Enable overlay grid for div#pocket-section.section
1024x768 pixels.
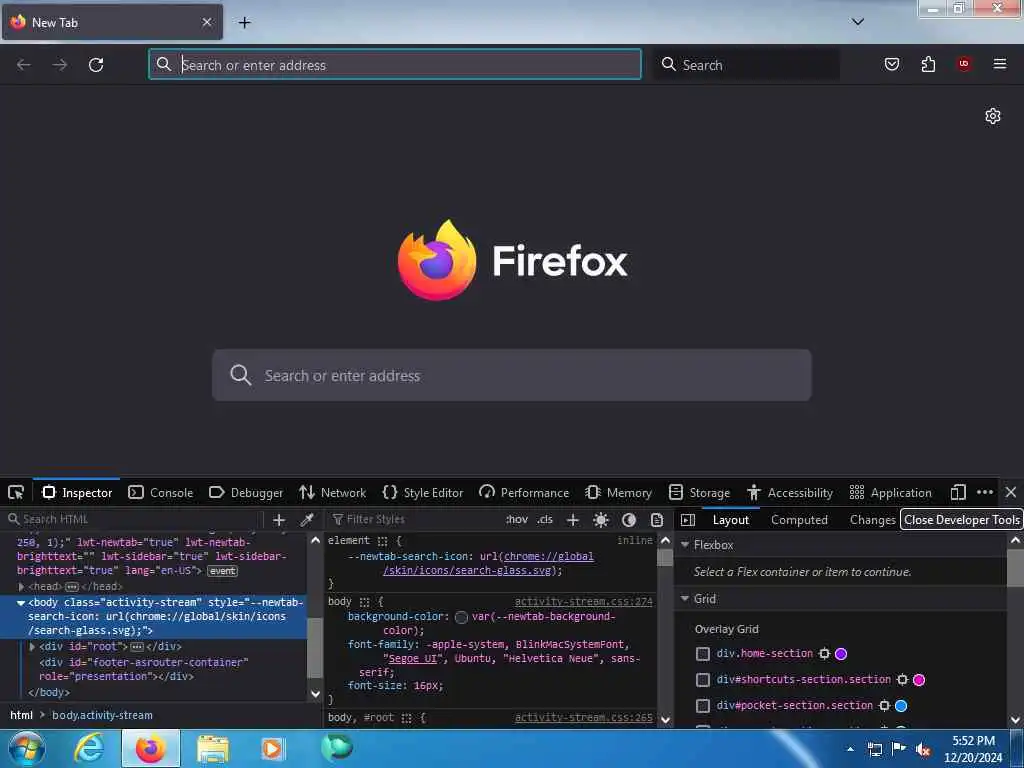pos(703,706)
